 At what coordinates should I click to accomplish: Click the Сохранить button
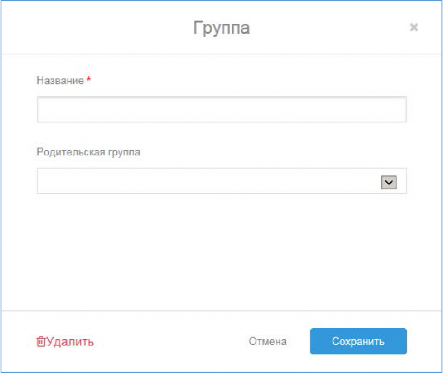(x=358, y=341)
